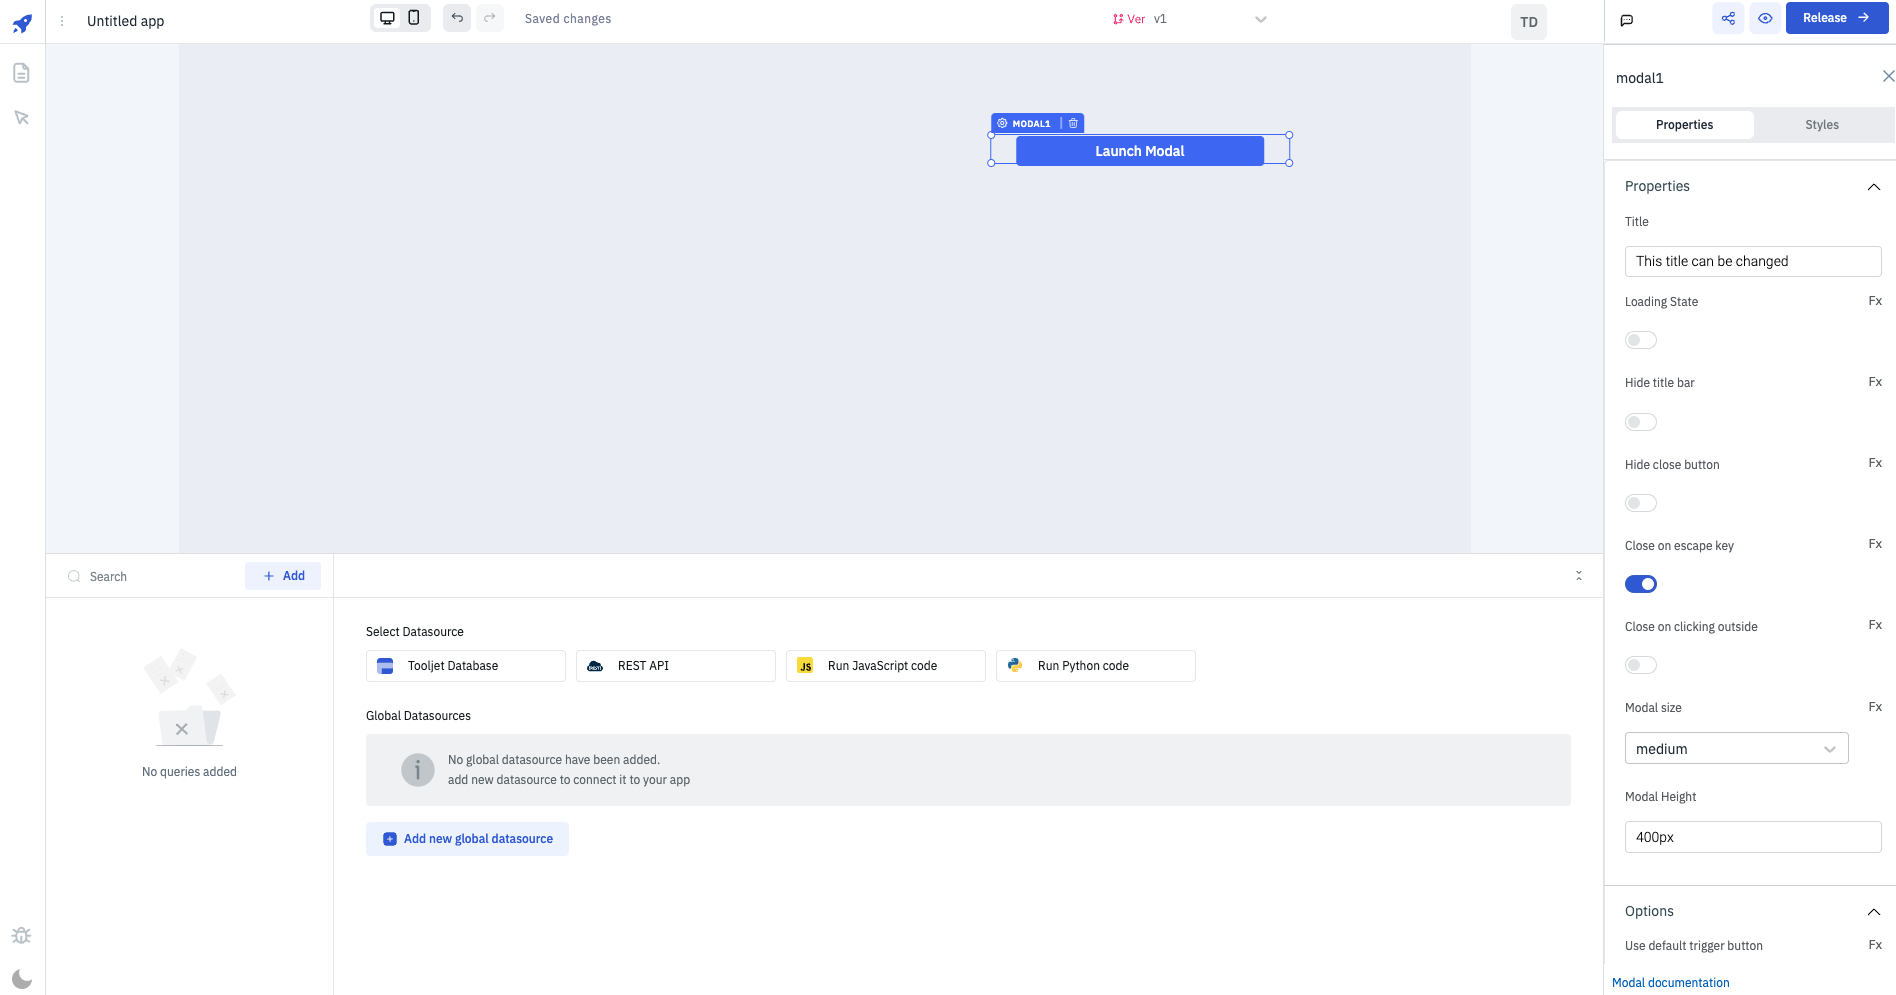
Task: Switch canvas to mobile layout view
Action: (x=414, y=18)
